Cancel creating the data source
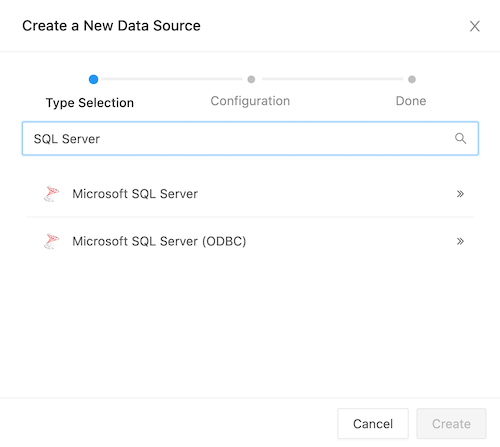Viewport: 500px width, 447px height. pyautogui.click(x=373, y=424)
